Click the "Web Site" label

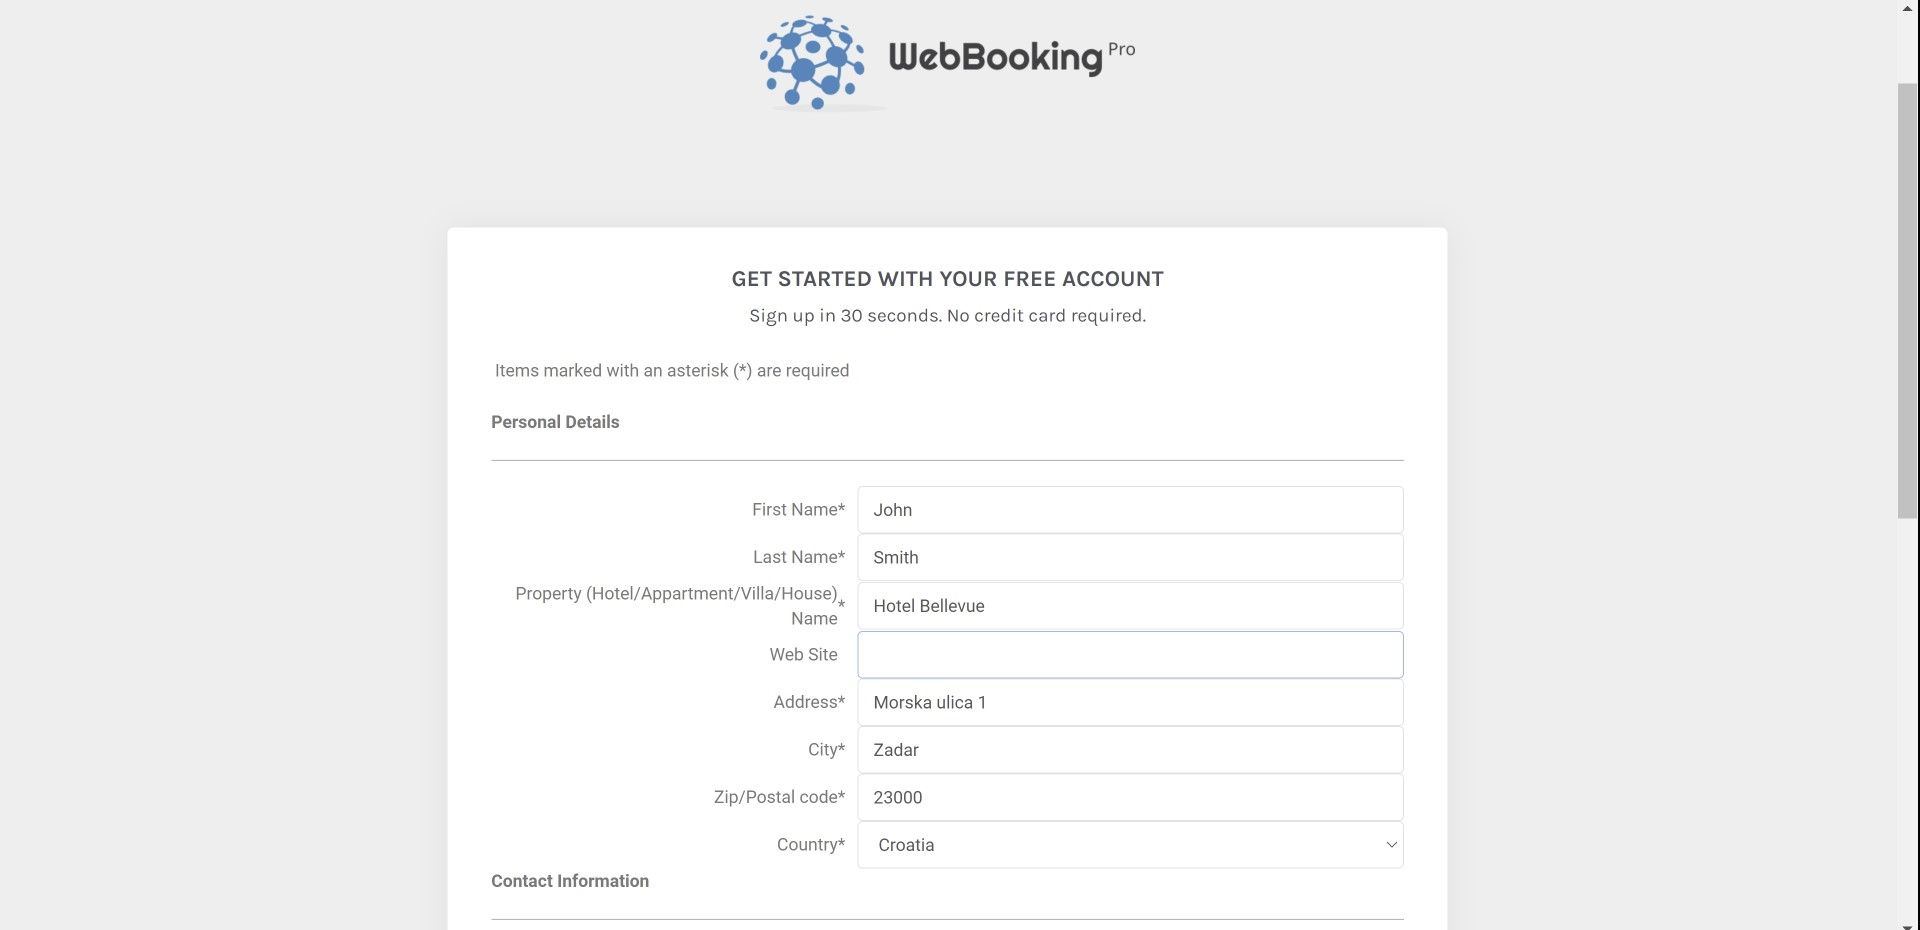pyautogui.click(x=803, y=655)
